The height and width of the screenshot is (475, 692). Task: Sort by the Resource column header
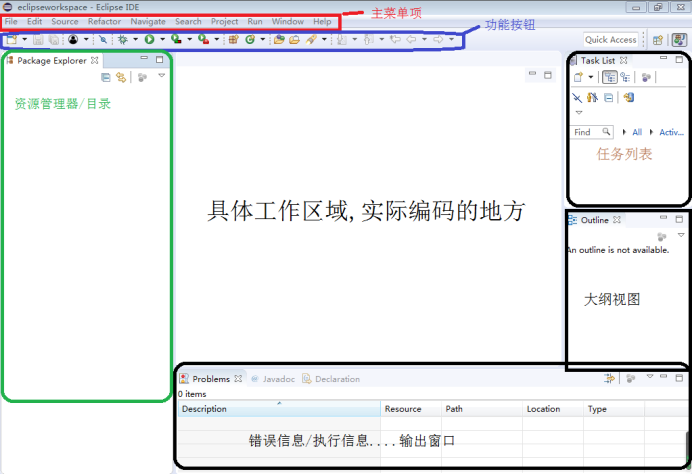click(411, 409)
